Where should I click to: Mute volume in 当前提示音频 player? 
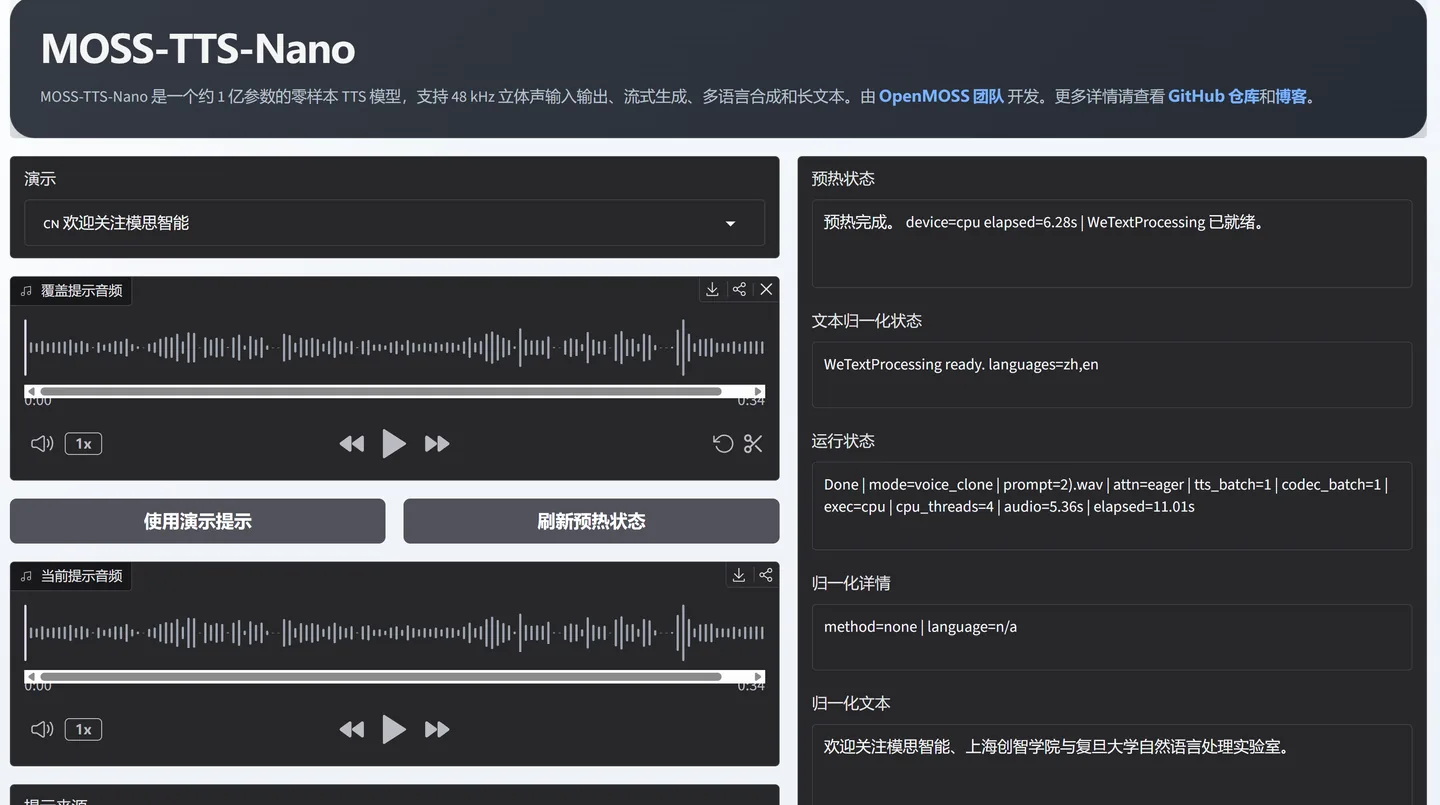tap(42, 729)
